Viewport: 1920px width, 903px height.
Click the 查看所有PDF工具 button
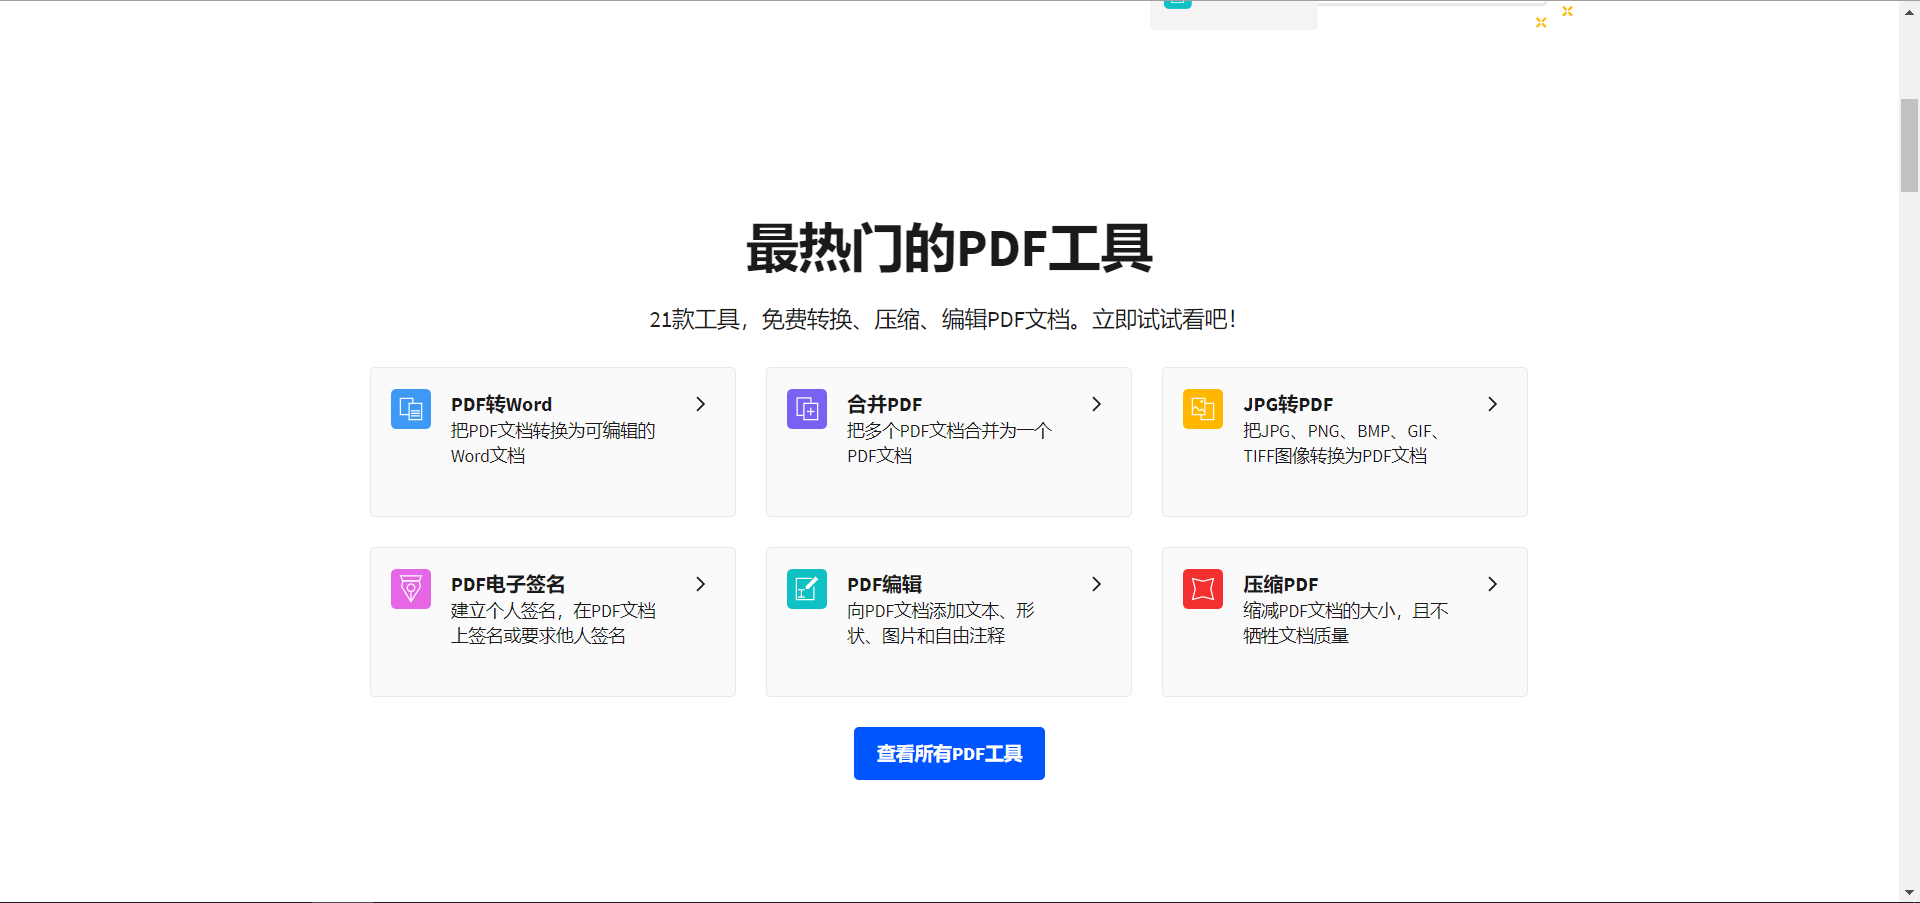(x=948, y=753)
